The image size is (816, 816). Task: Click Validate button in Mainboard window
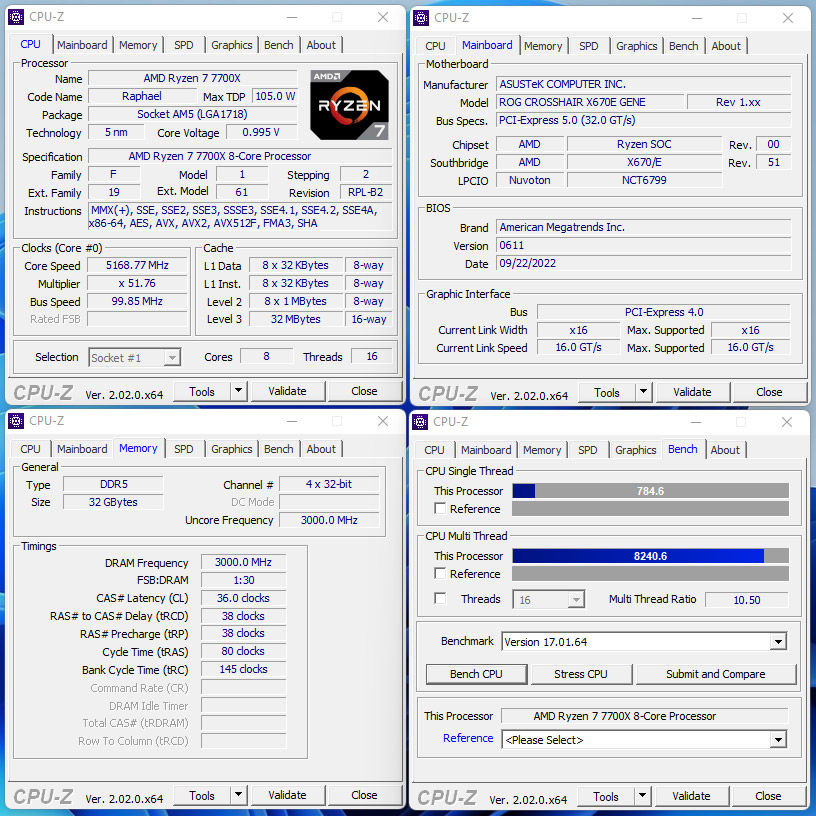tap(692, 392)
